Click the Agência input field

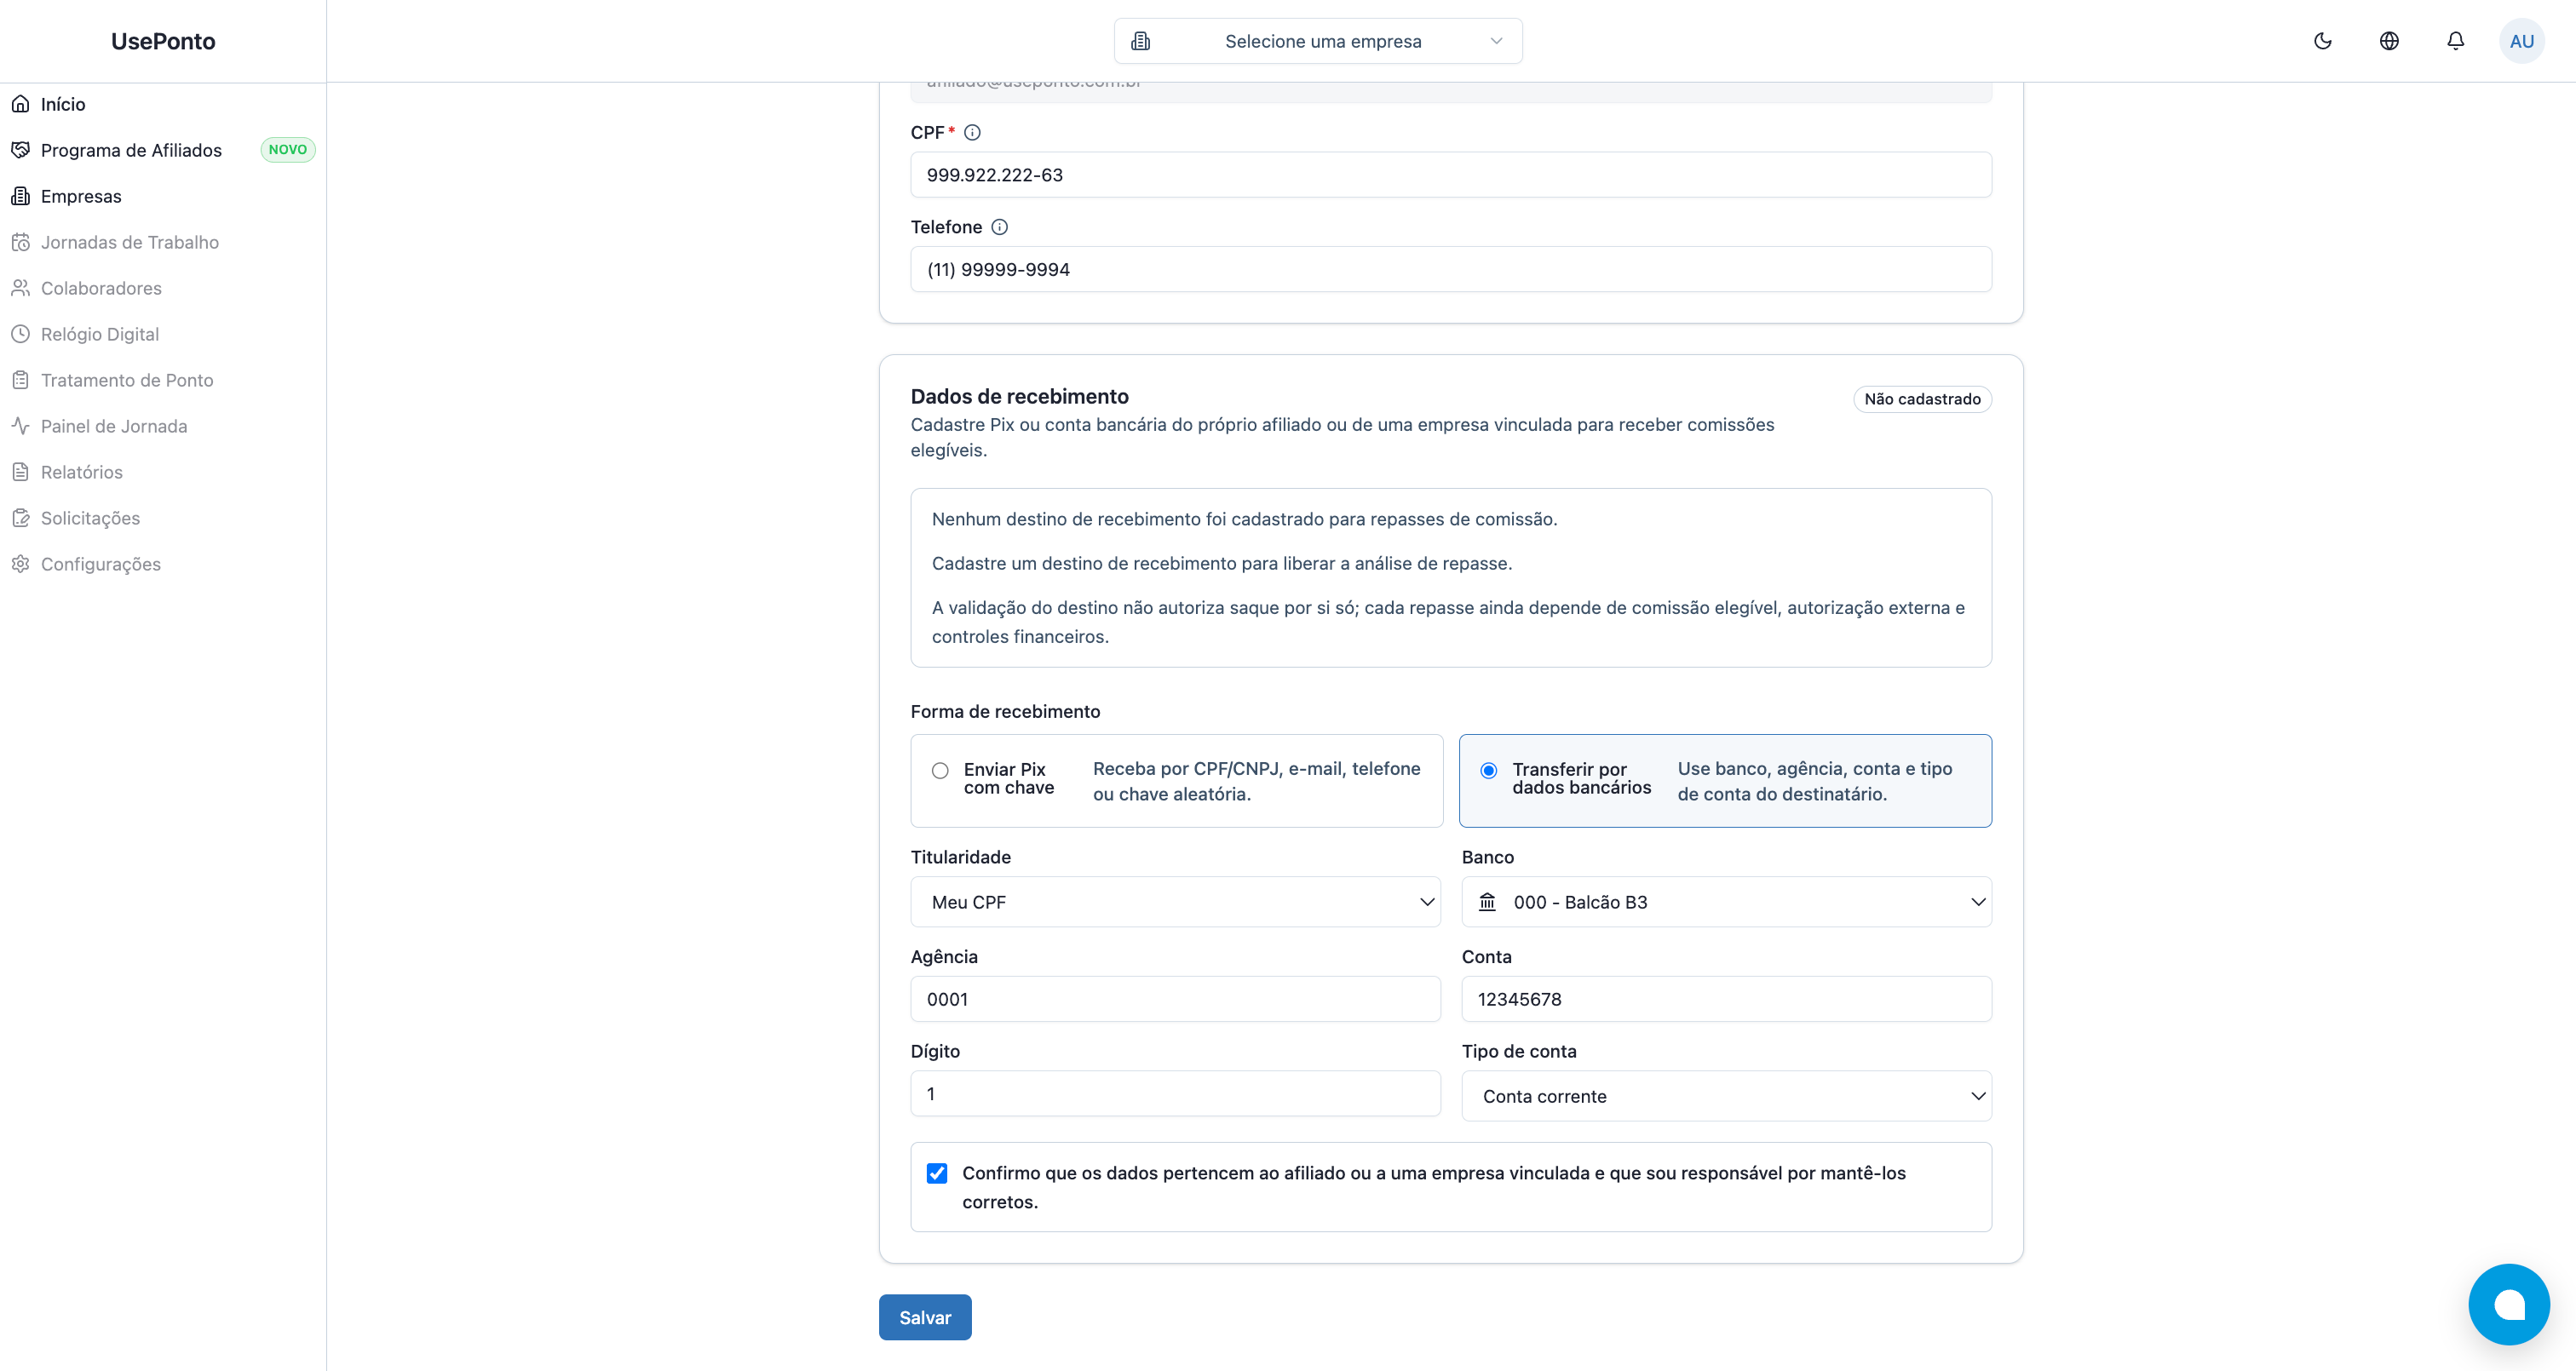[1176, 999]
